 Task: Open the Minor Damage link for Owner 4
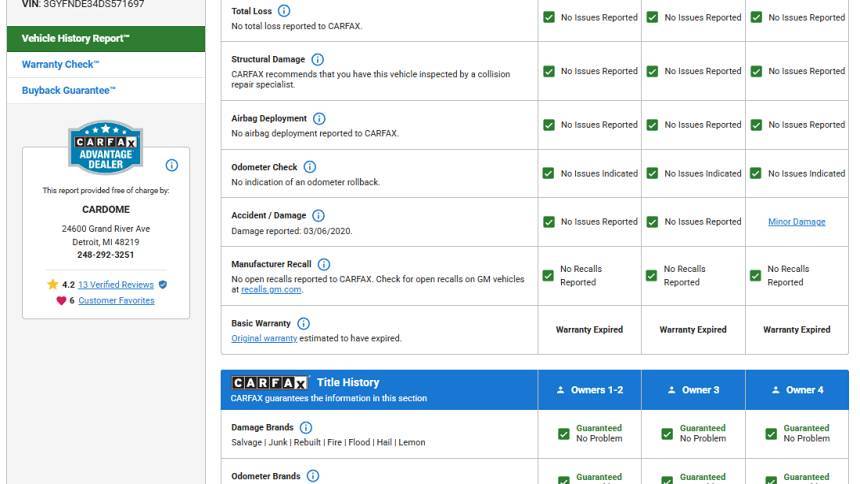[796, 222]
